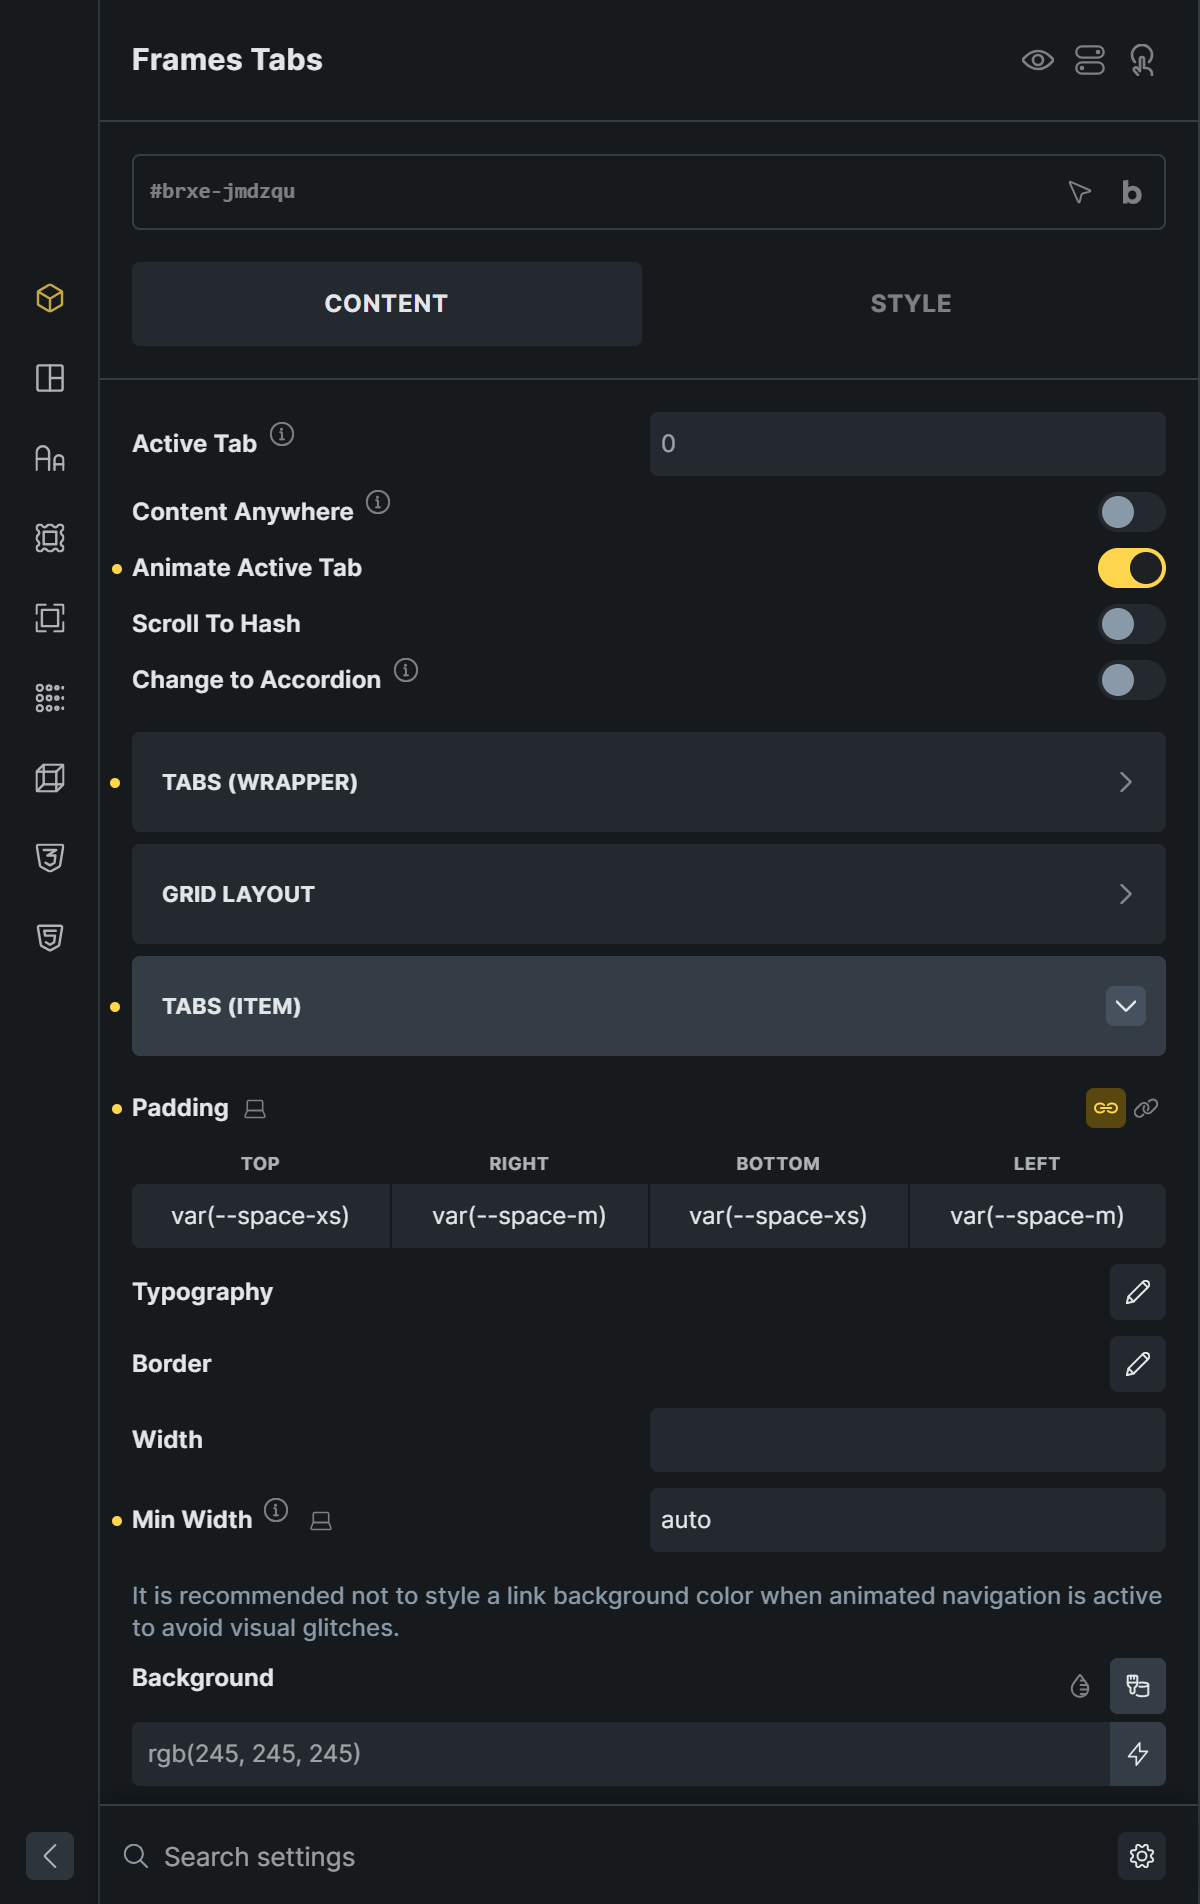1200x1904 pixels.
Task: Edit Typography with the pencil button
Action: [x=1138, y=1292]
